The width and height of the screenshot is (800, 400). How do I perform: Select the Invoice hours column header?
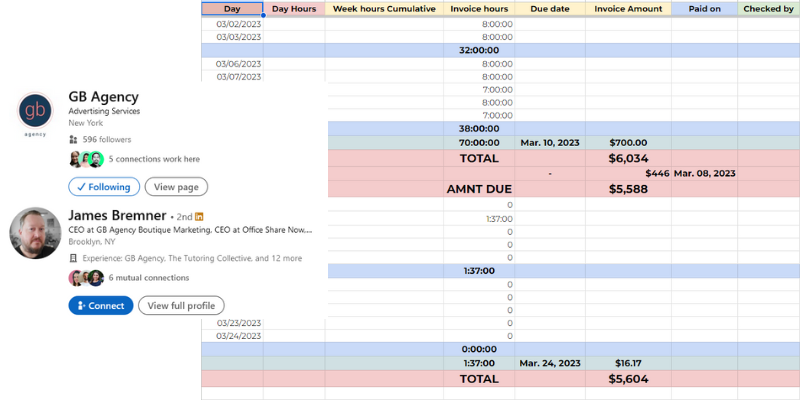(x=479, y=9)
